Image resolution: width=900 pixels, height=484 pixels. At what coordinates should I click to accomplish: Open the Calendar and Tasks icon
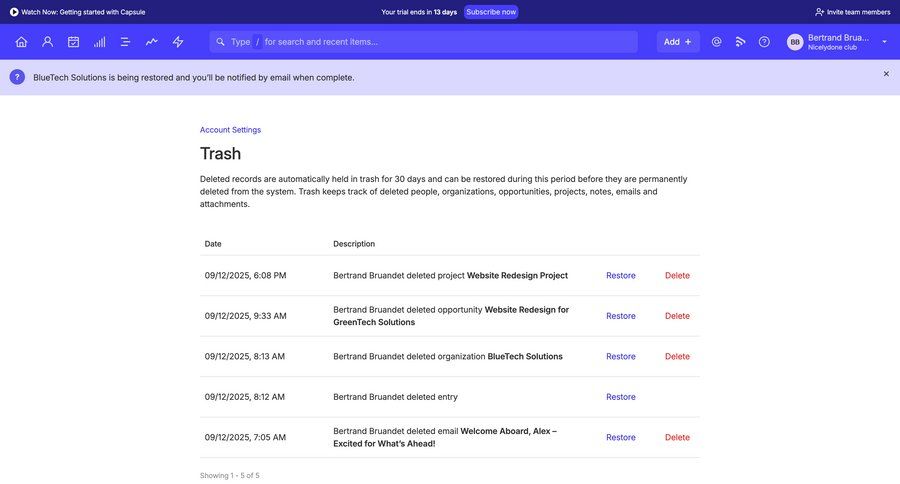click(73, 42)
